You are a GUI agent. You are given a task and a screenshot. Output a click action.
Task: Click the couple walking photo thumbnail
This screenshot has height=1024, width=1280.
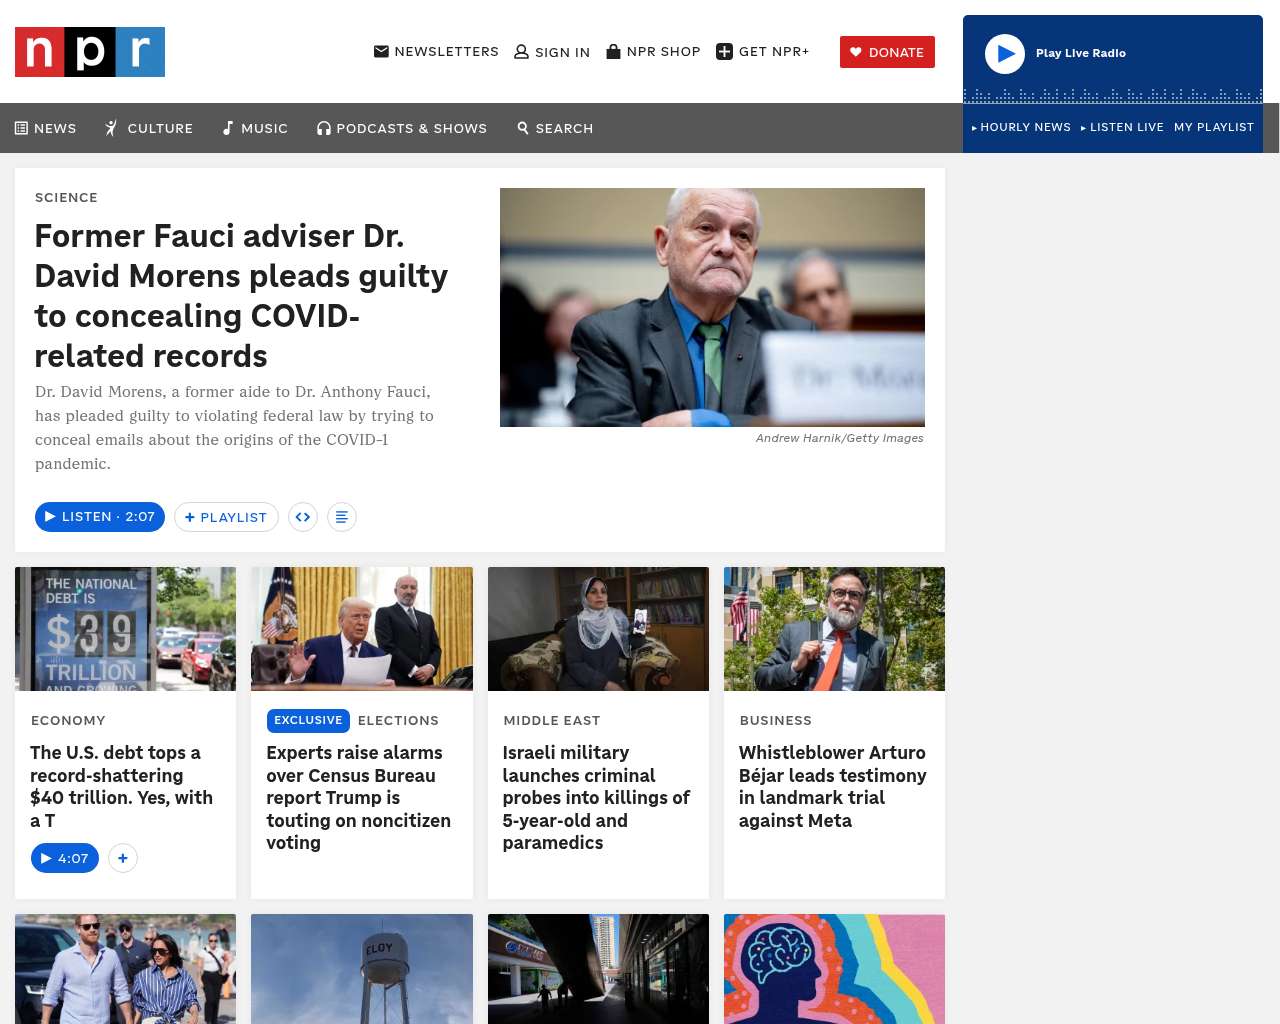[126, 969]
